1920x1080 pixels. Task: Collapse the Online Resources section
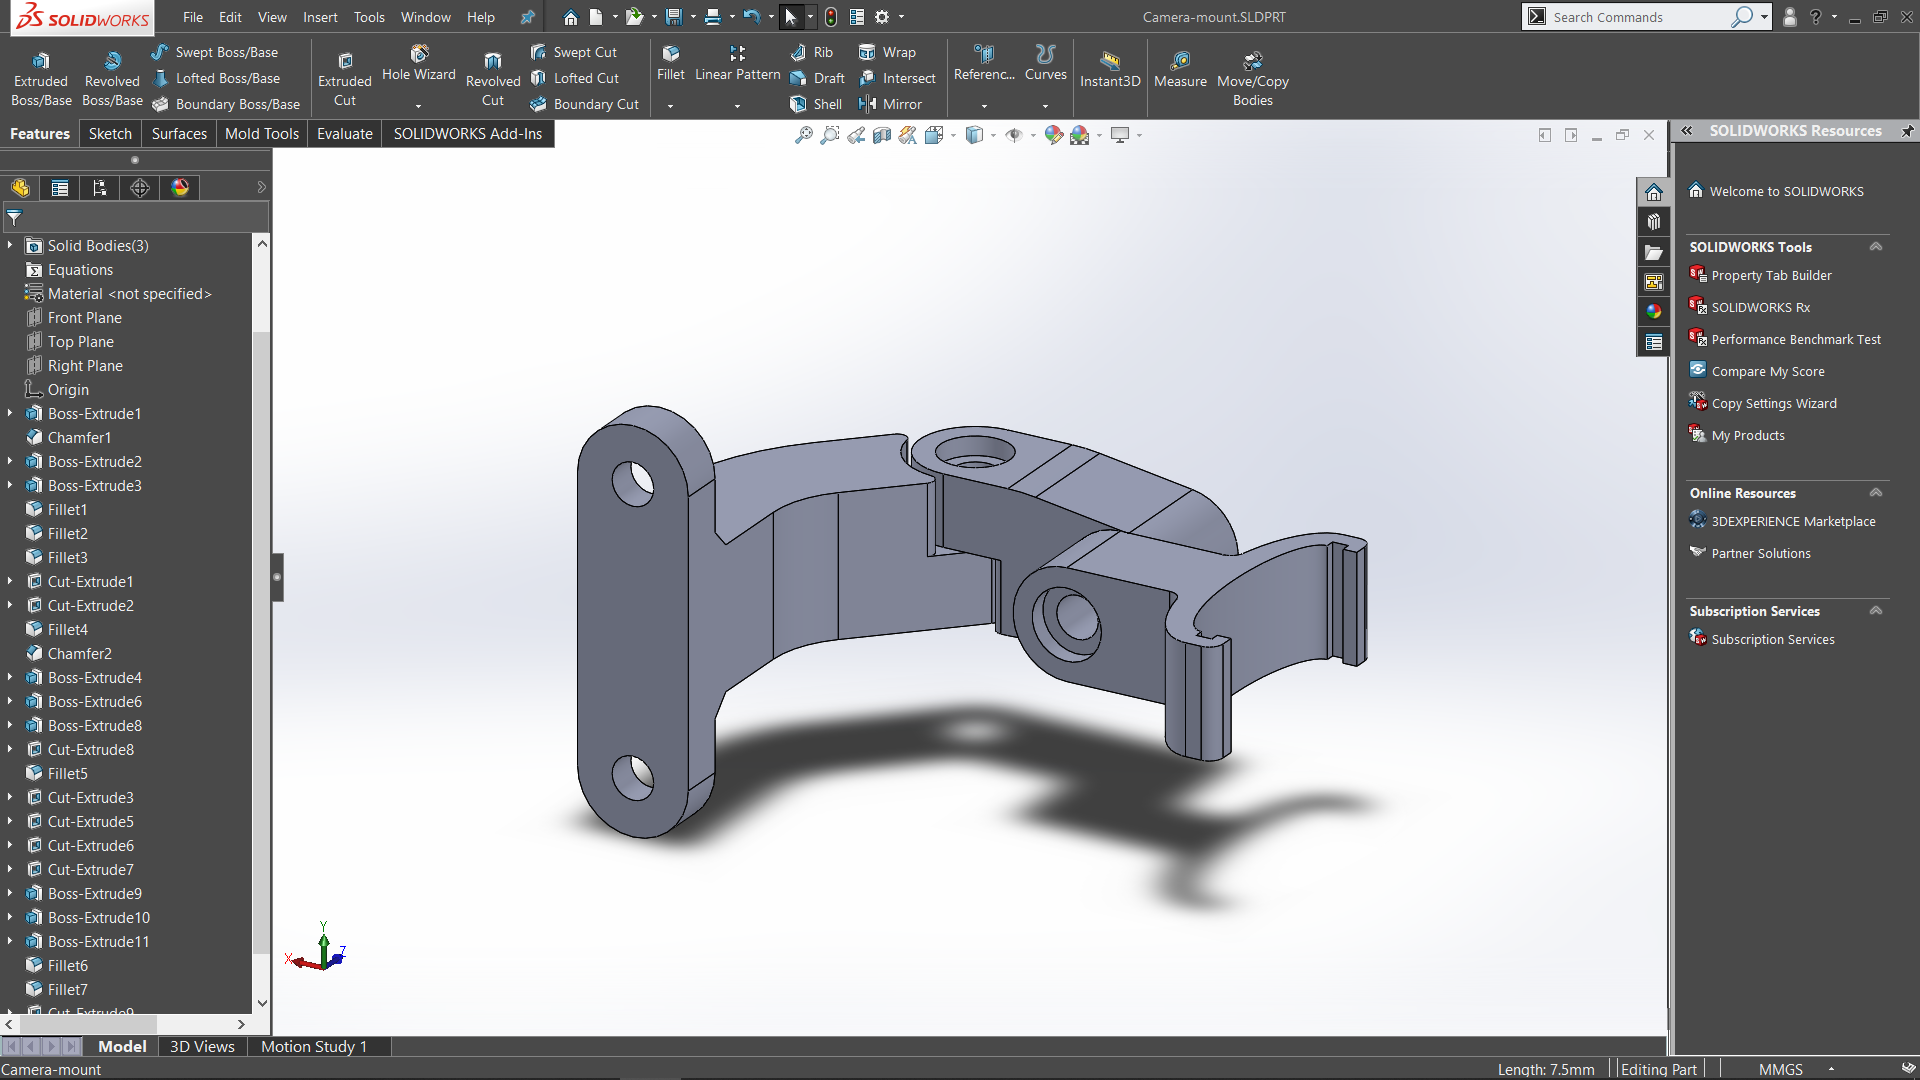(1876, 493)
